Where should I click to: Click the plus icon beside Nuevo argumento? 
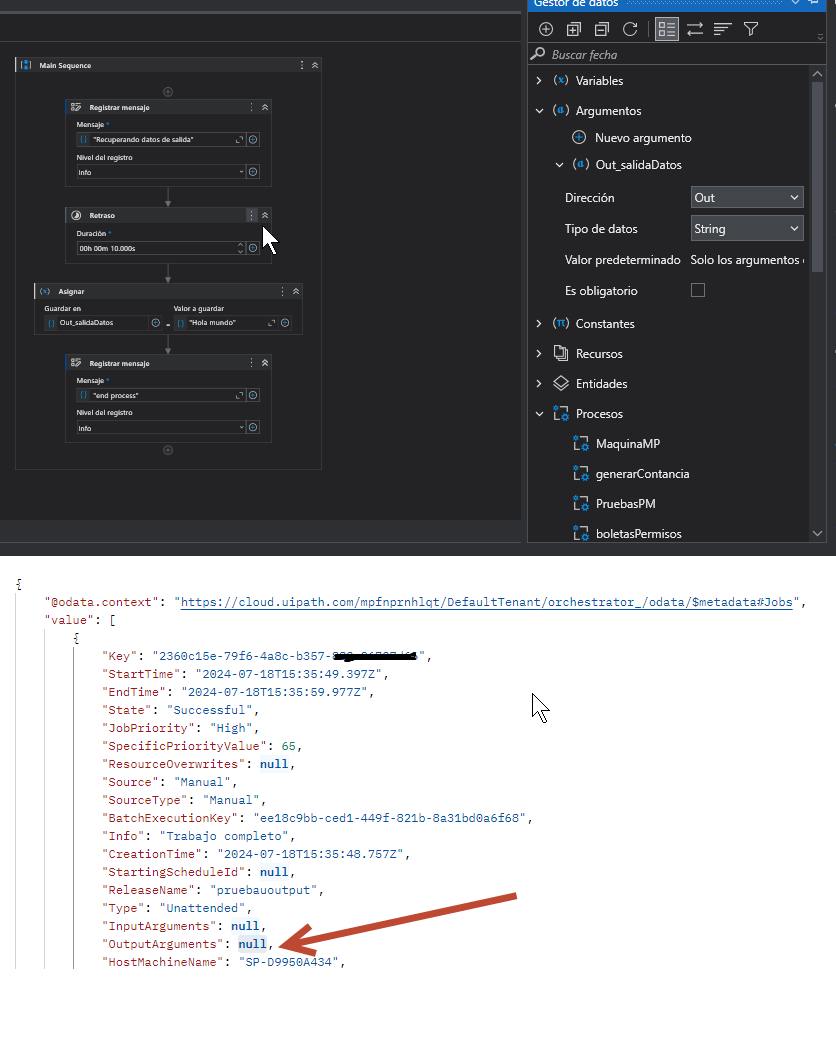578,137
